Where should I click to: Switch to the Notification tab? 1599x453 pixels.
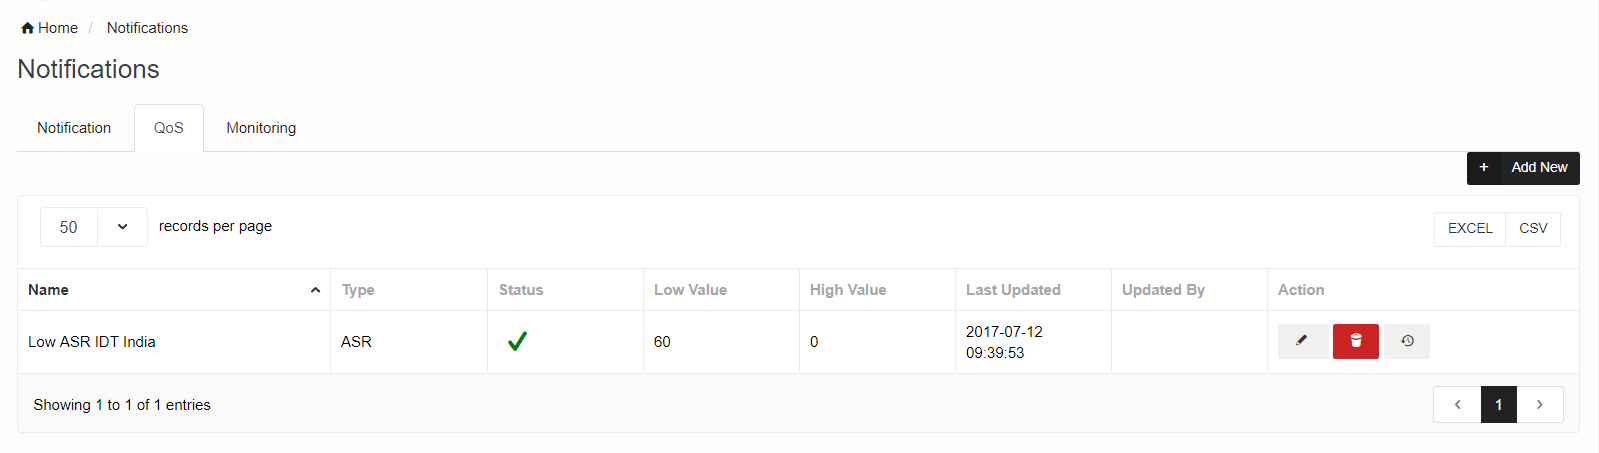pyautogui.click(x=74, y=128)
